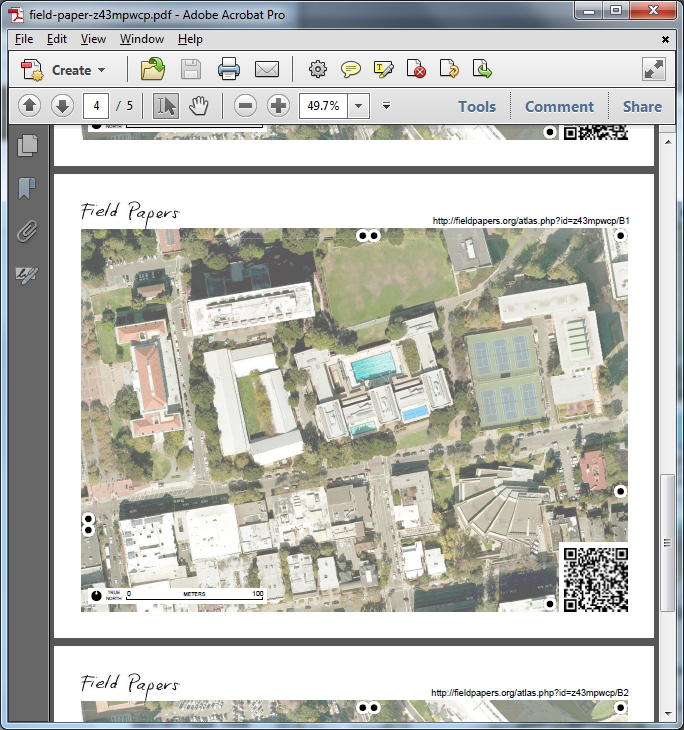This screenshot has width=684, height=730.
Task: Open the Comment pane
Action: pos(559,107)
